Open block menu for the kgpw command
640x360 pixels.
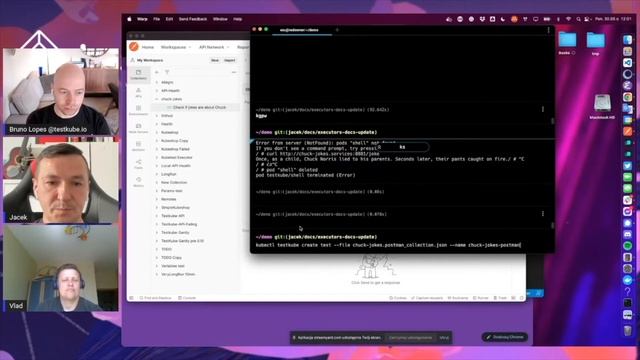coord(542,109)
